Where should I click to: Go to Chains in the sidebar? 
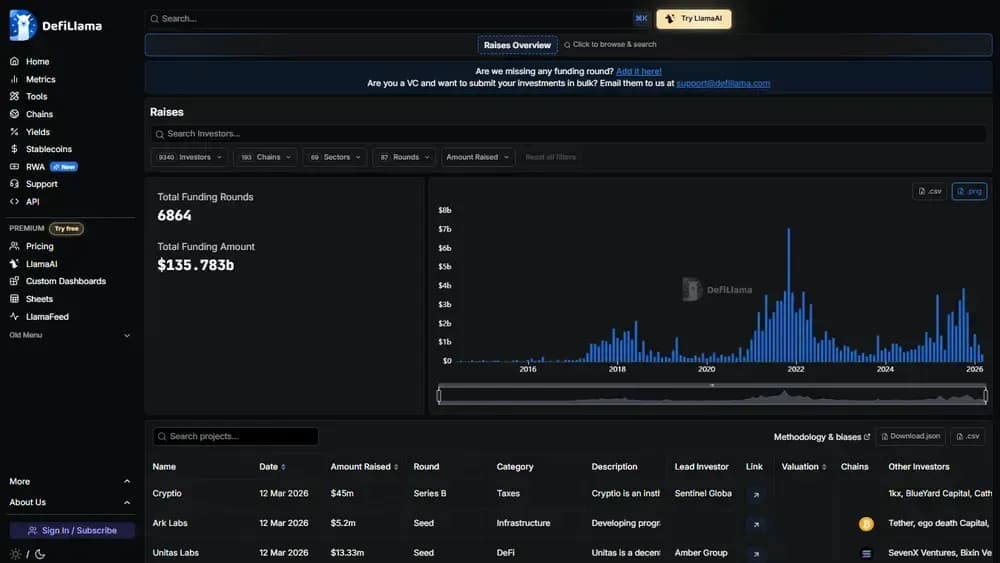pyautogui.click(x=39, y=114)
